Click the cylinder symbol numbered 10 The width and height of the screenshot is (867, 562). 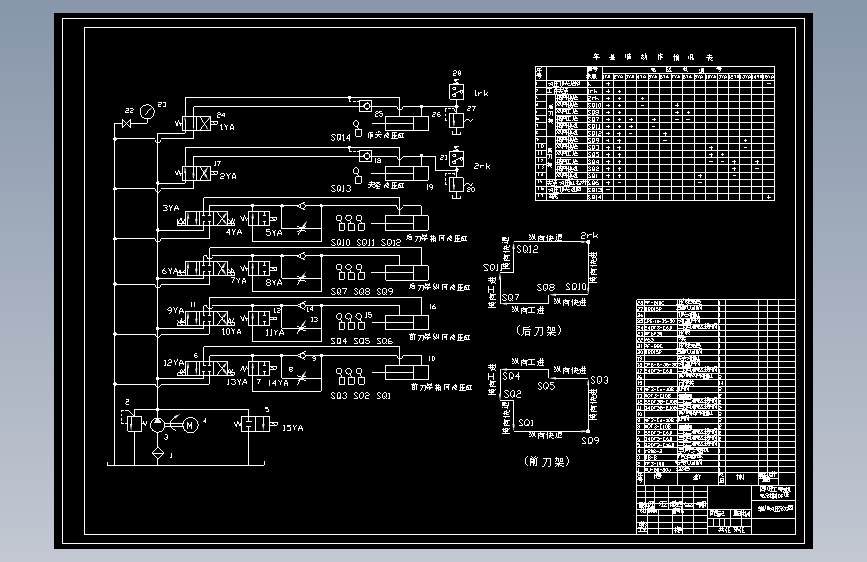[x=407, y=372]
